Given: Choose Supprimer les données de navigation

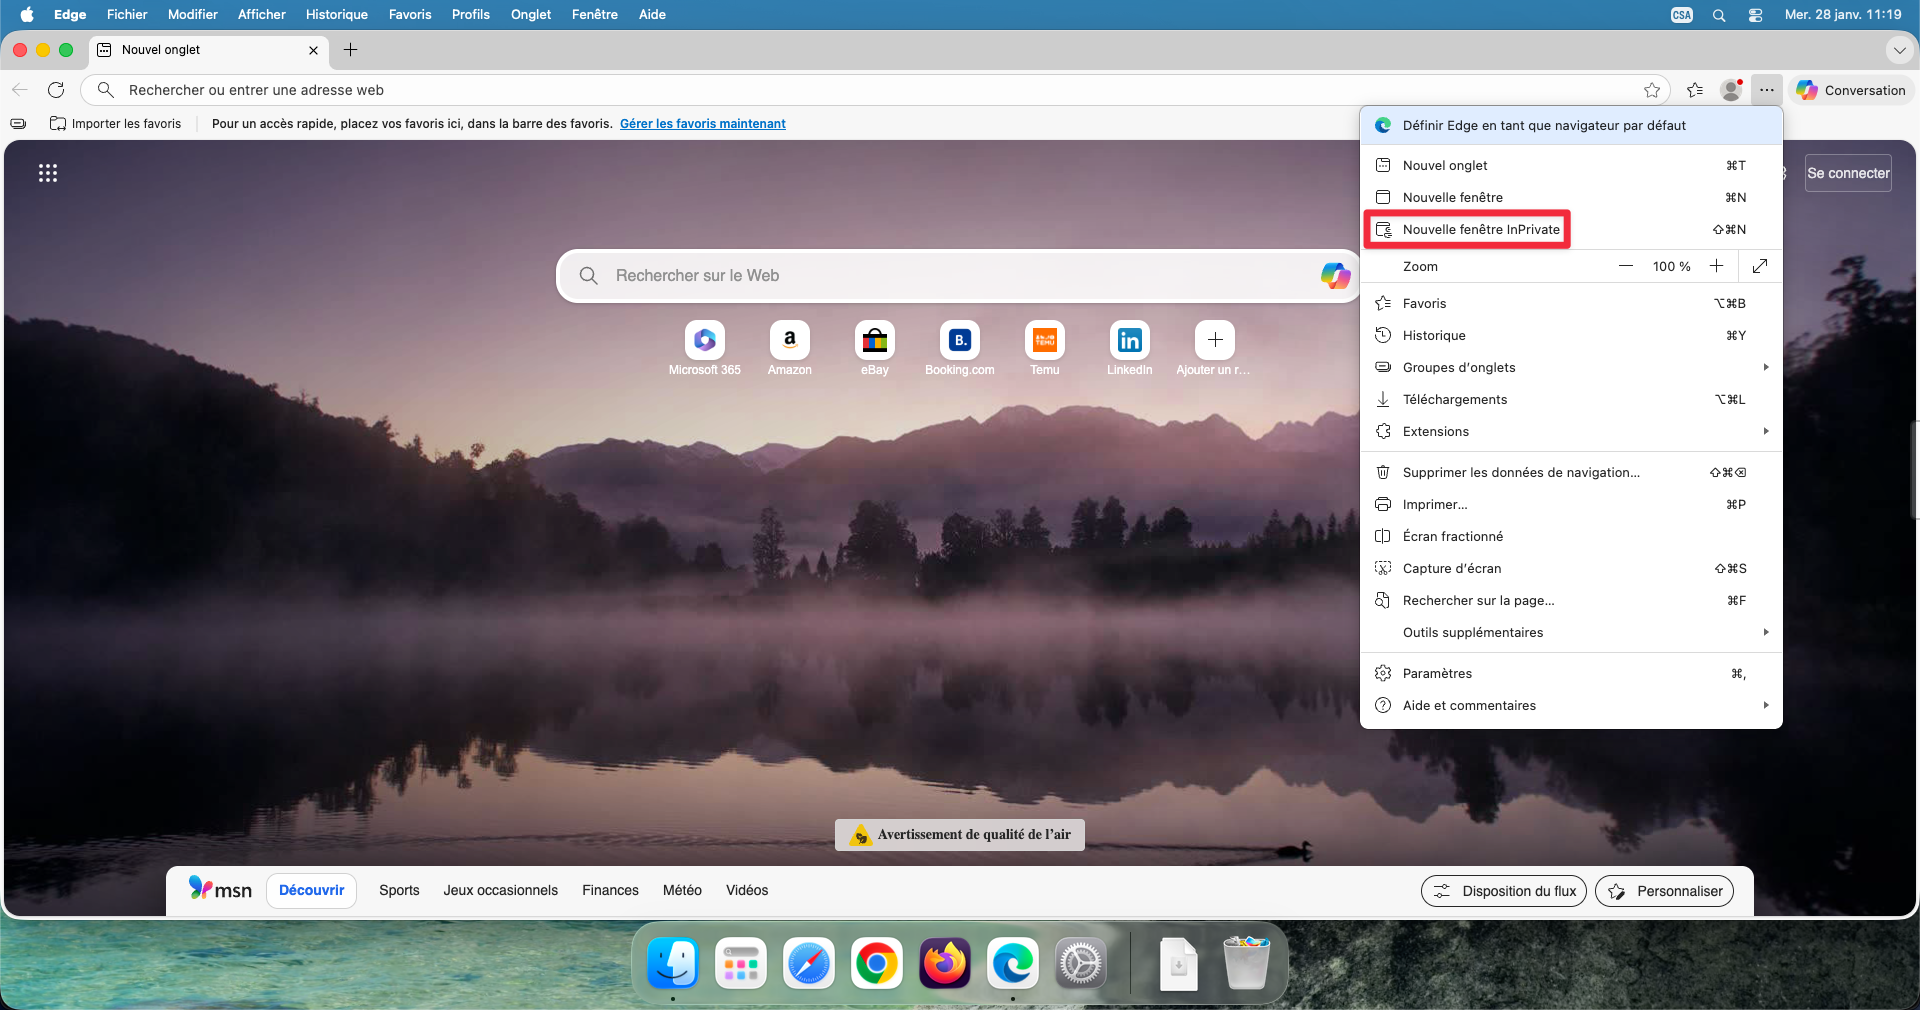Looking at the screenshot, I should [1572, 472].
